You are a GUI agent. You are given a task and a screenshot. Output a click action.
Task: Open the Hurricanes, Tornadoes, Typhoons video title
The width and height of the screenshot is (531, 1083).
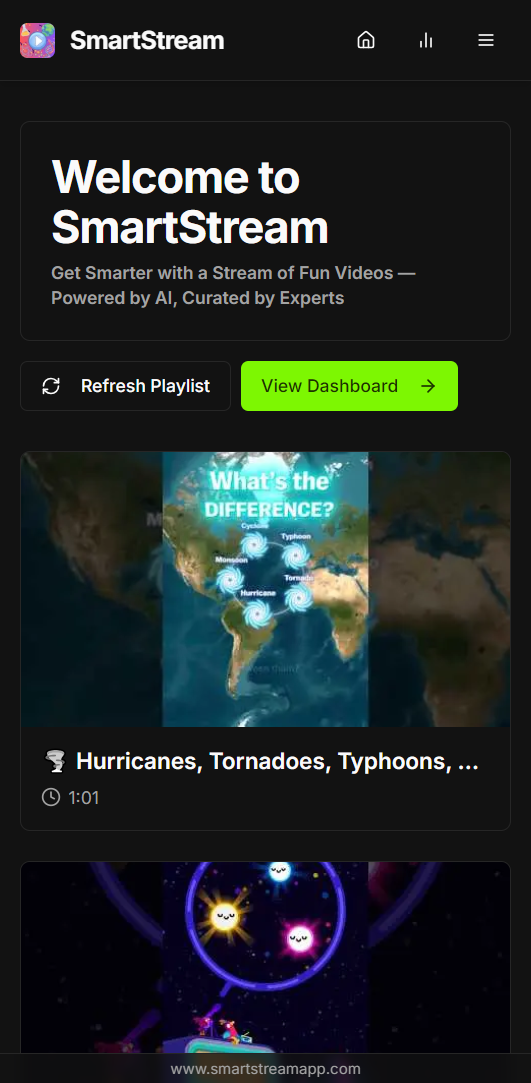point(277,761)
